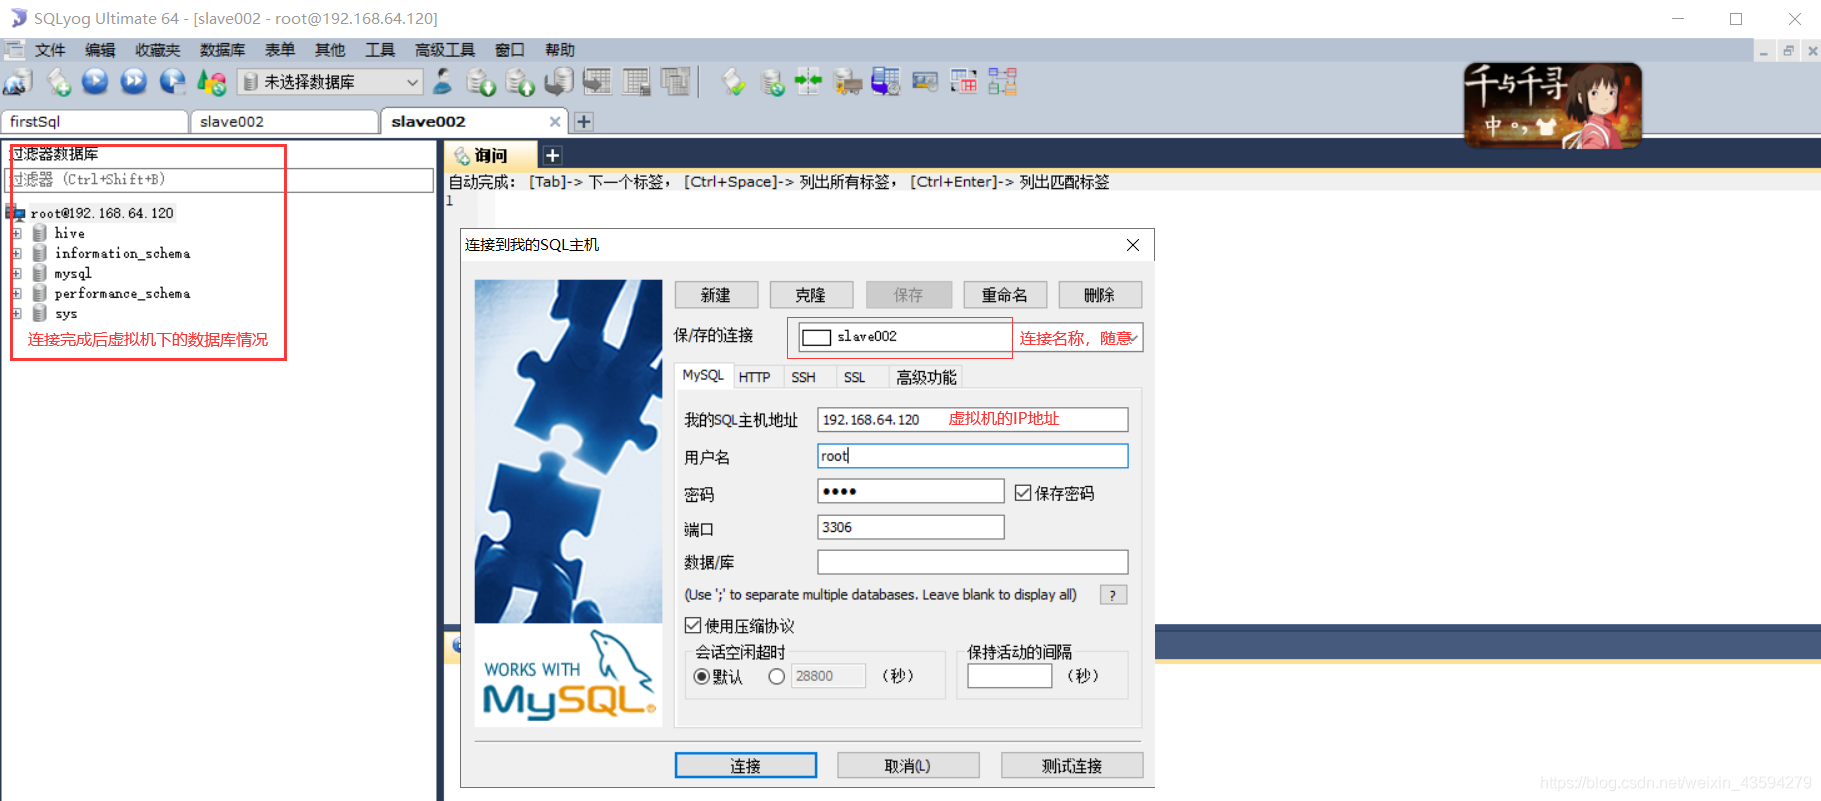Click the scheduled backup table-with-clock icon

tap(885, 82)
